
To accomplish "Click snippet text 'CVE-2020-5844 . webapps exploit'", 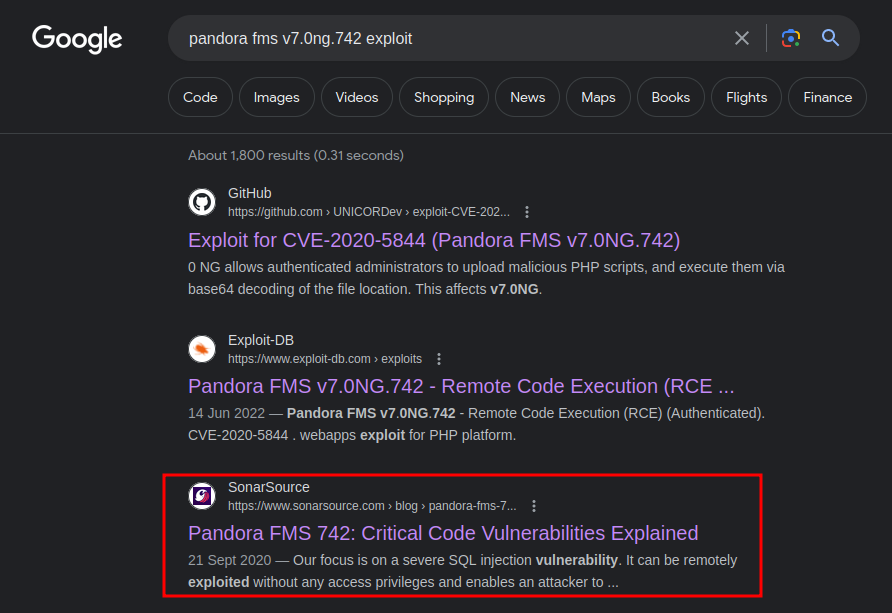I will [x=296, y=436].
